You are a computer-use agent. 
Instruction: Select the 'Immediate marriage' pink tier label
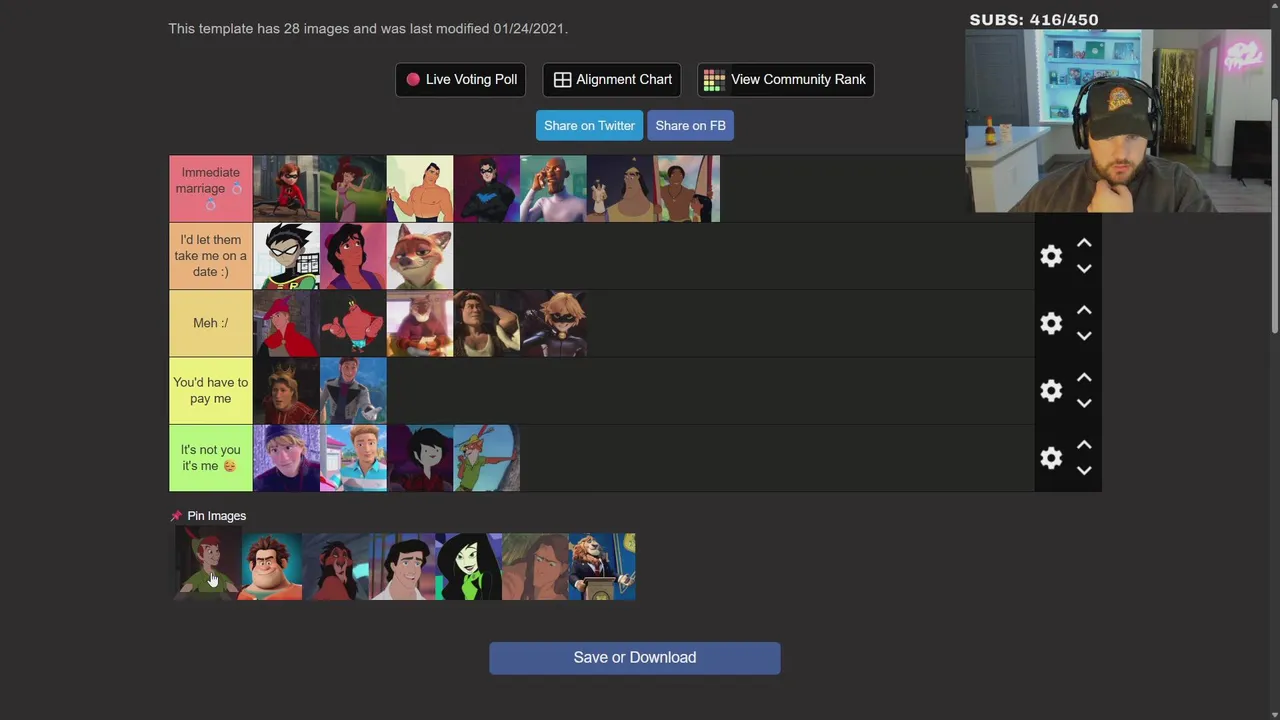tap(211, 189)
